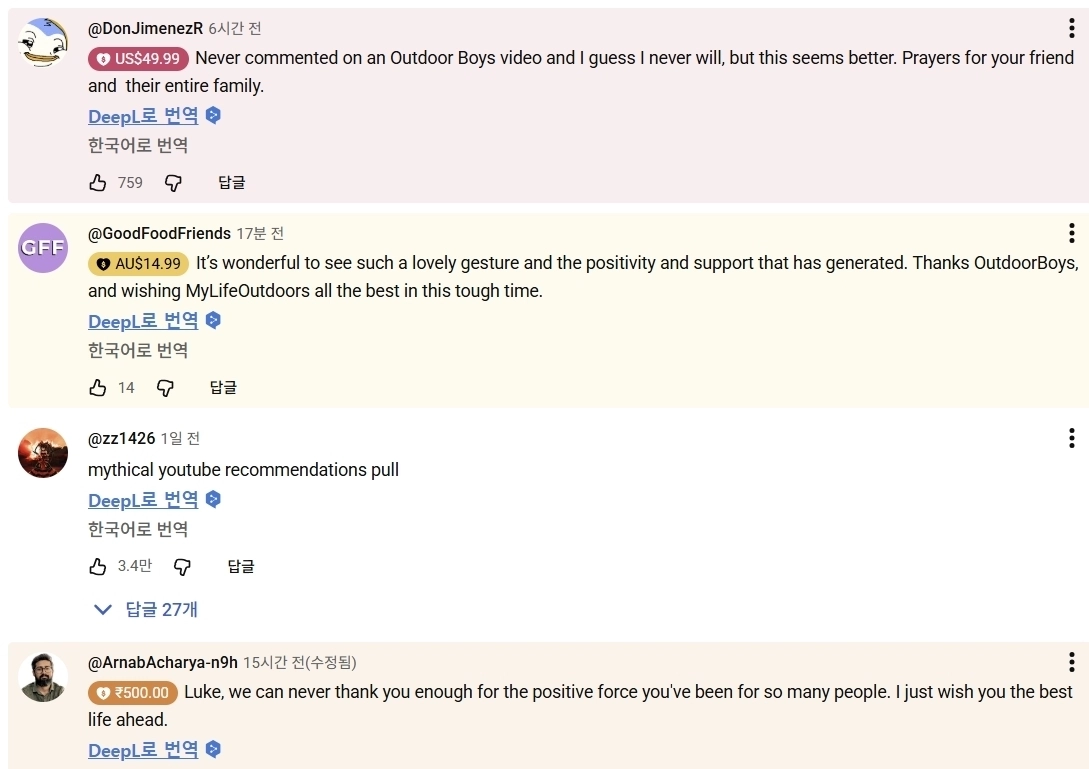Screen dimensions: 1089x769
Task: Like the mythical youtube recommendations comment
Action: (97, 566)
